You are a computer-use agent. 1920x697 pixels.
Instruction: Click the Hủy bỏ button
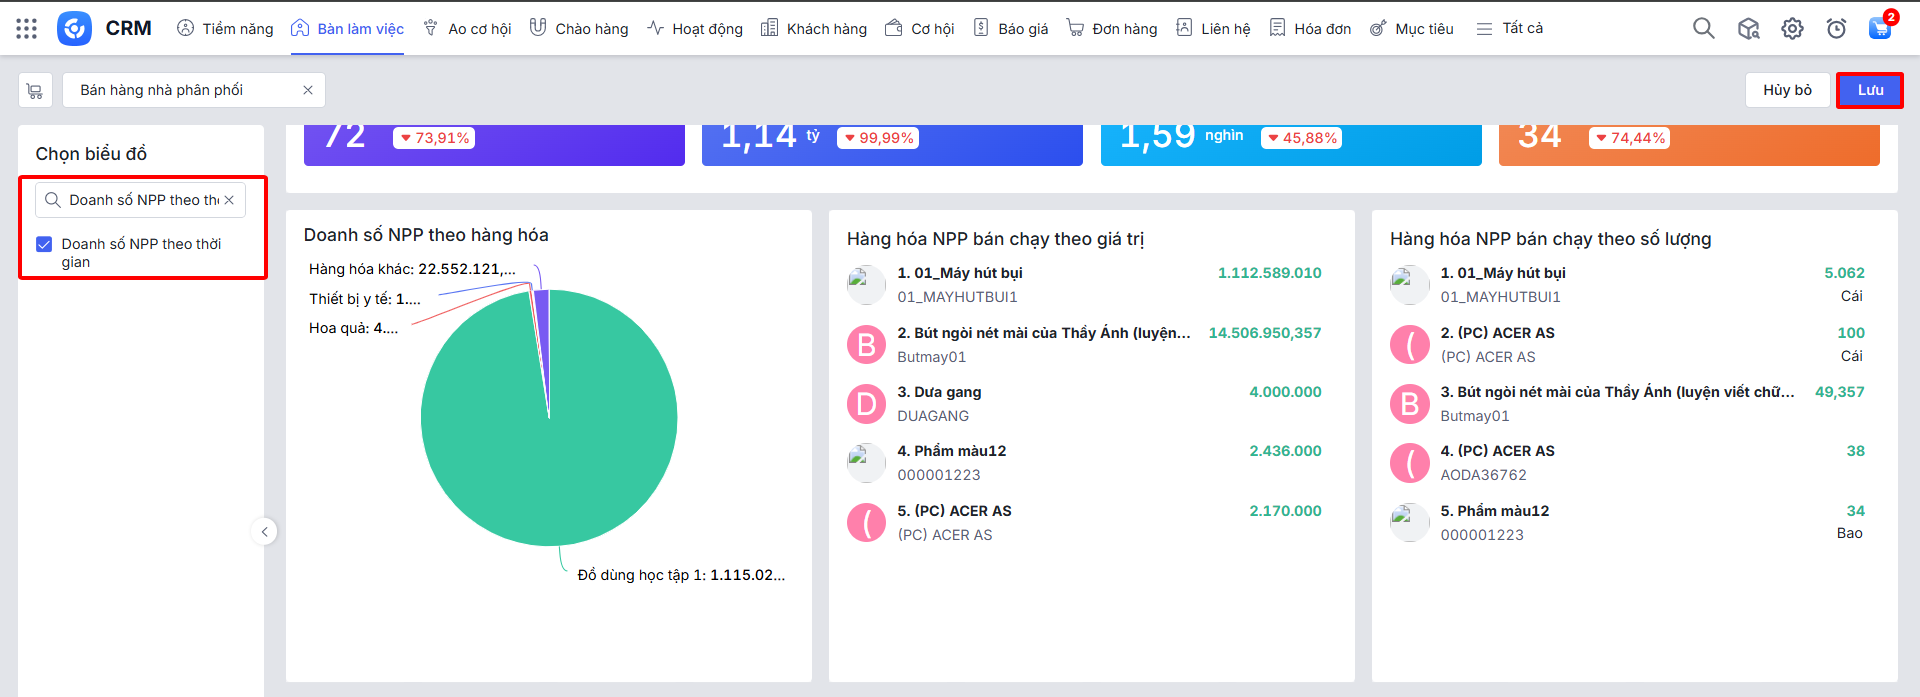(x=1786, y=90)
